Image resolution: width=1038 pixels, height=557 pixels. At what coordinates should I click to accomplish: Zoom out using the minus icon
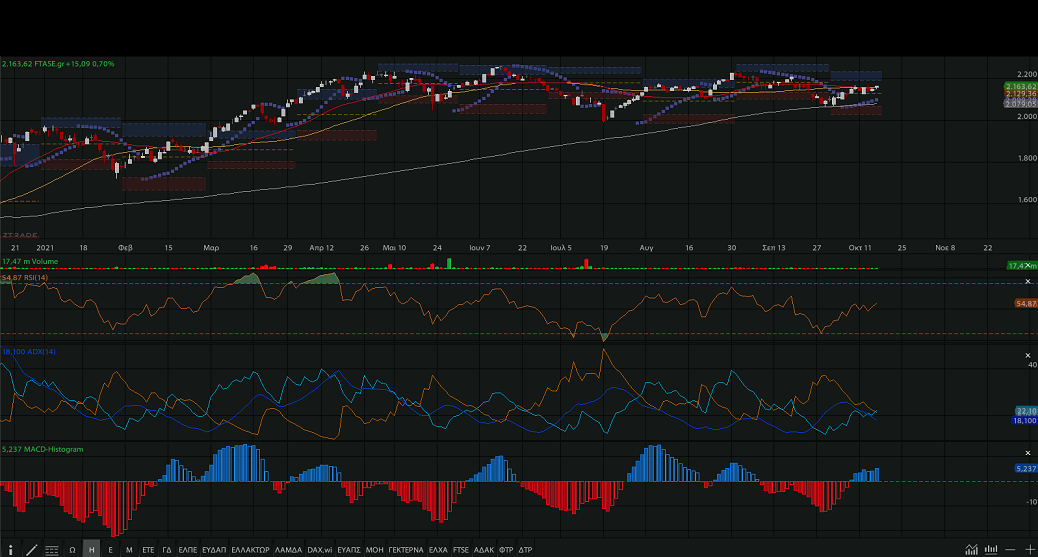tap(1010, 550)
